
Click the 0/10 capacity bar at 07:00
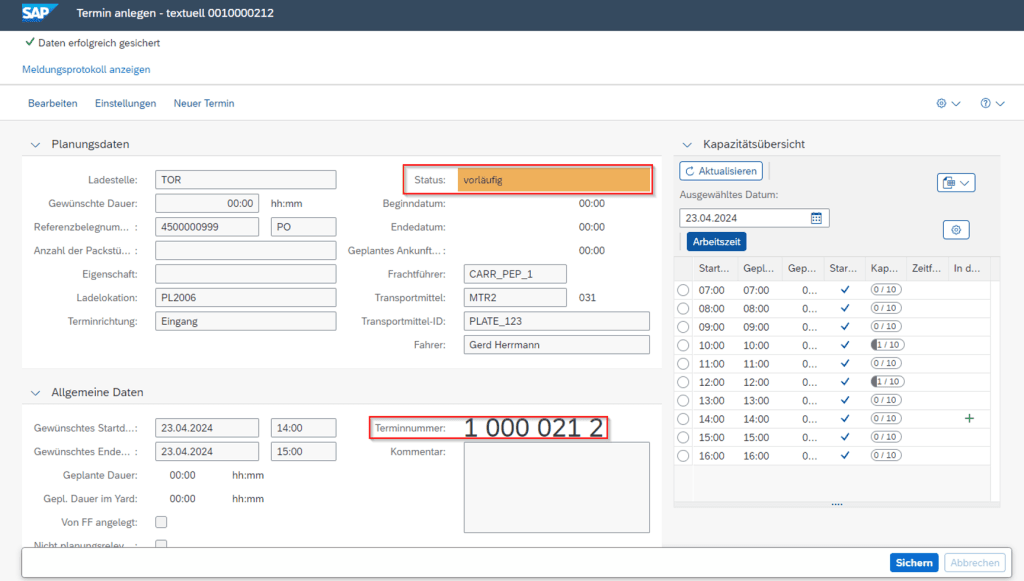point(886,289)
